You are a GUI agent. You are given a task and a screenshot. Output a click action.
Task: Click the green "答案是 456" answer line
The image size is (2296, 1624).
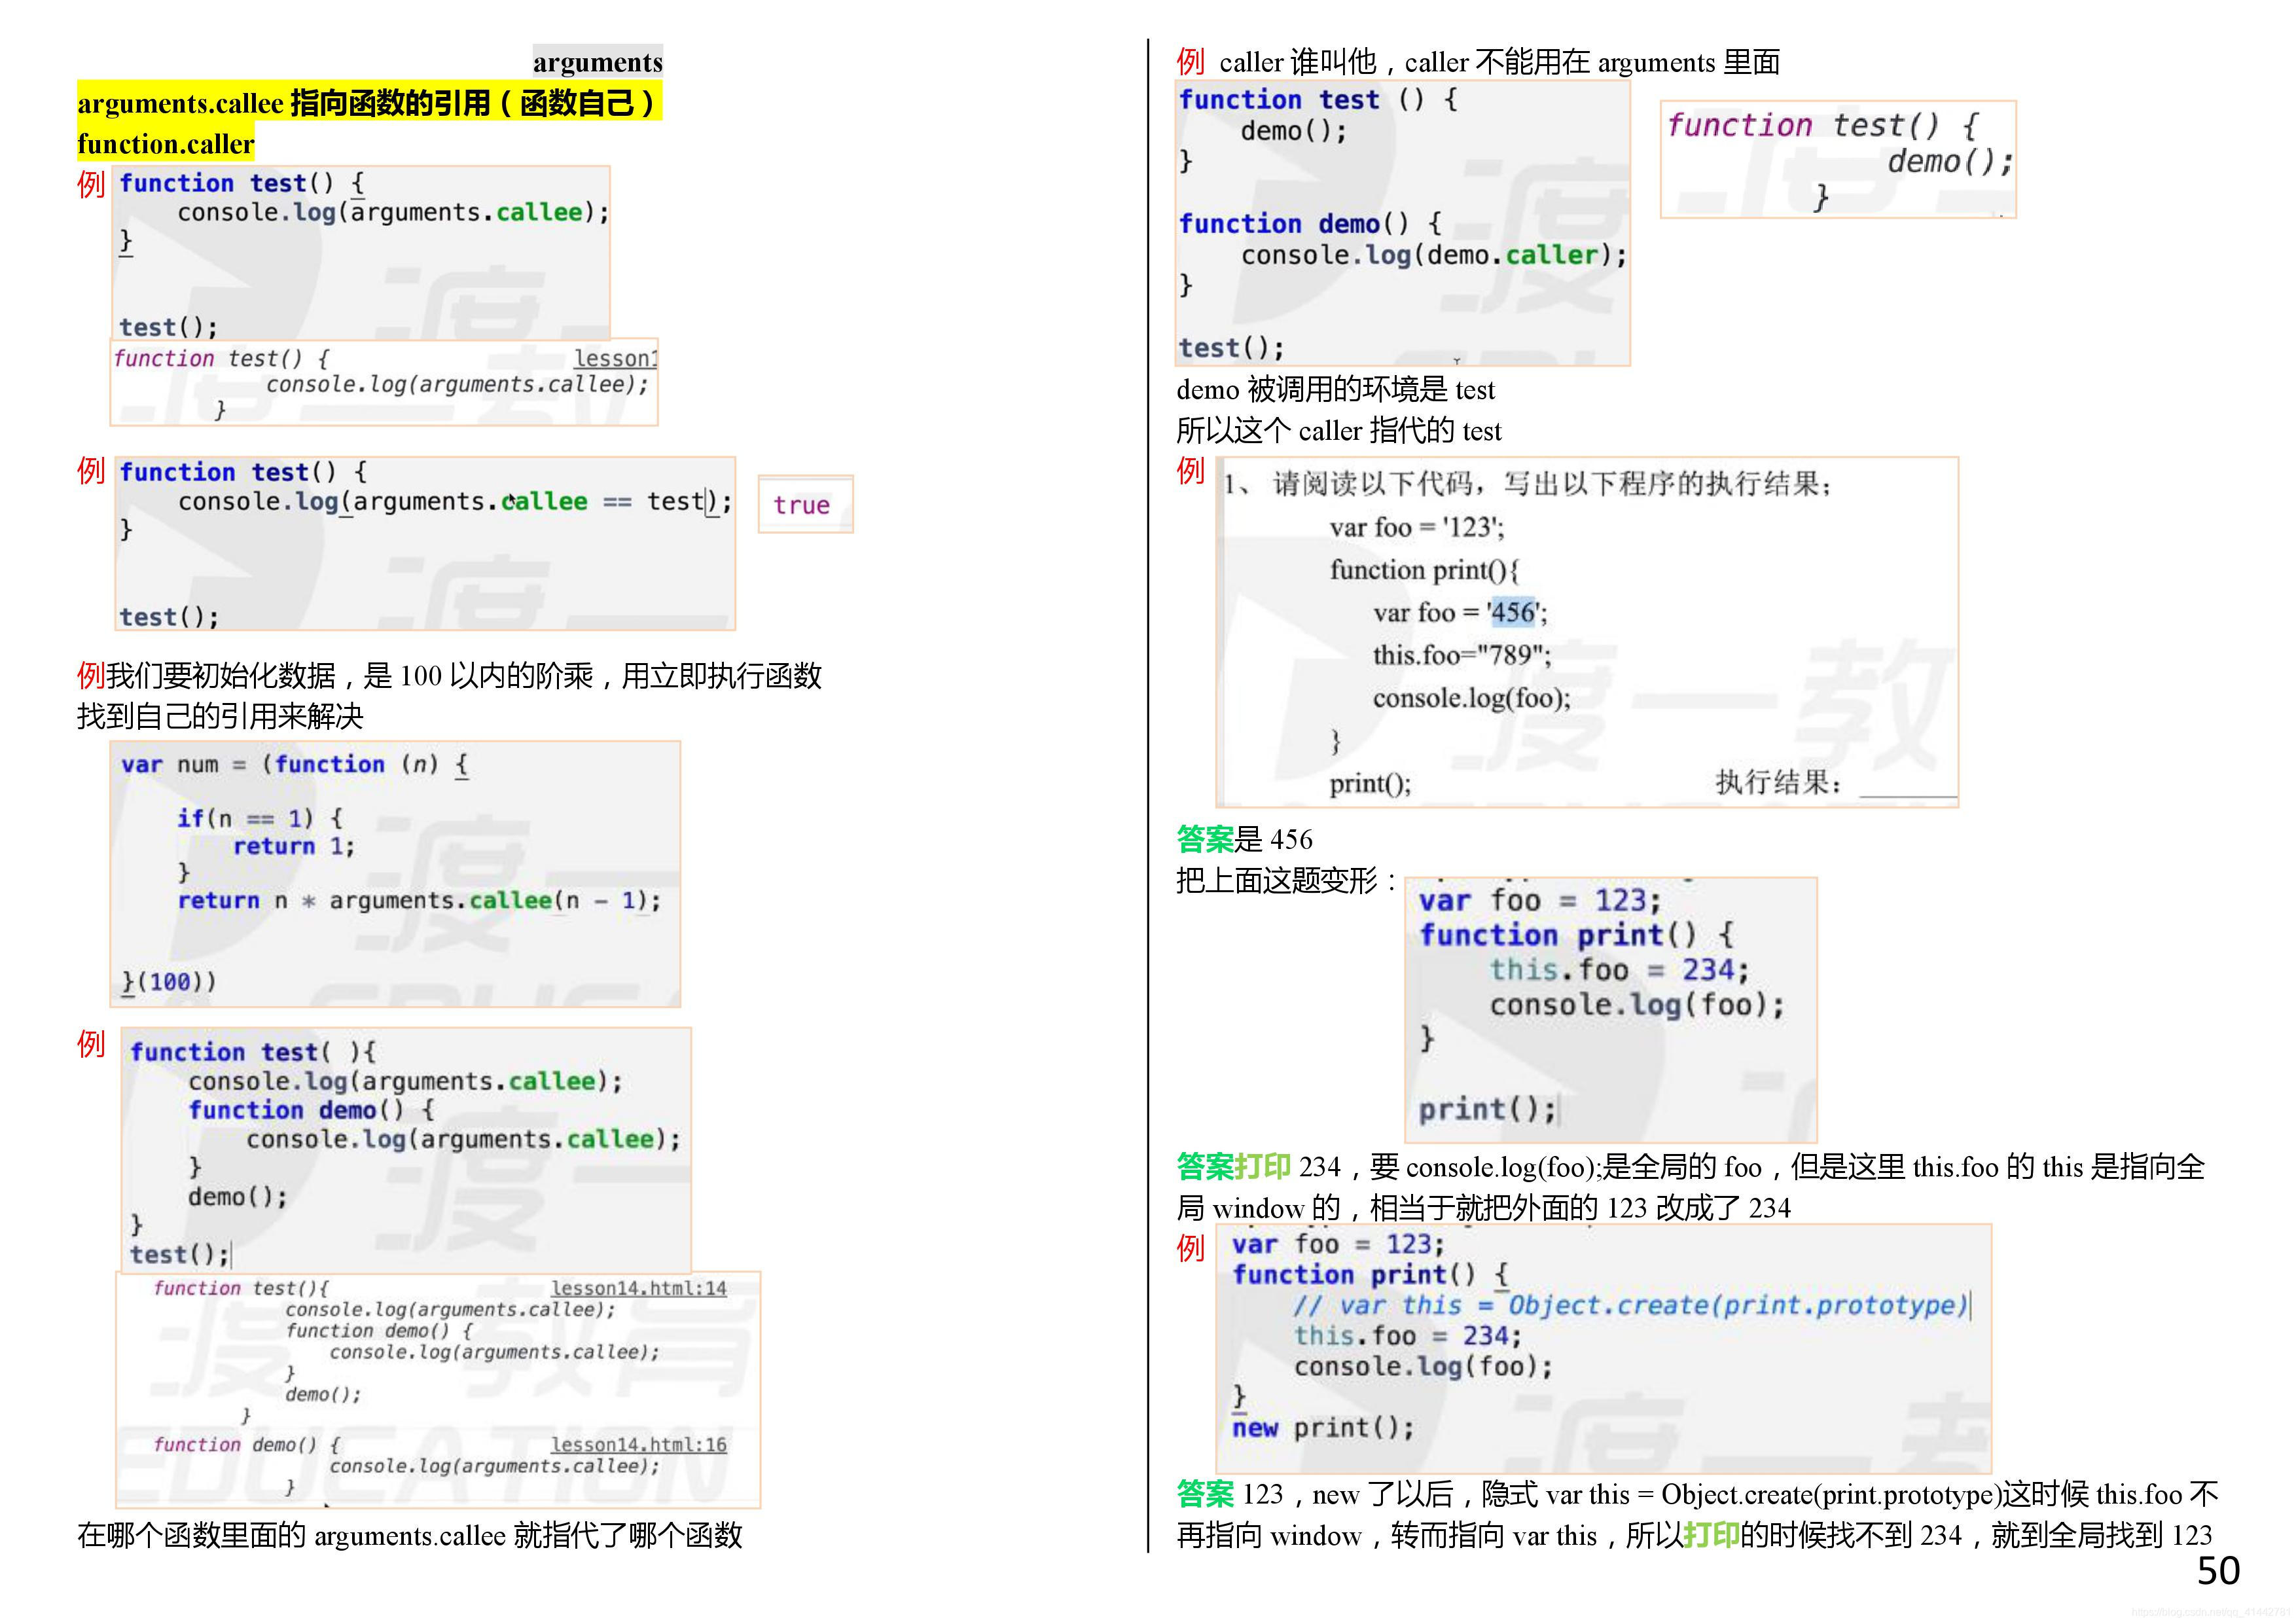point(1244,840)
